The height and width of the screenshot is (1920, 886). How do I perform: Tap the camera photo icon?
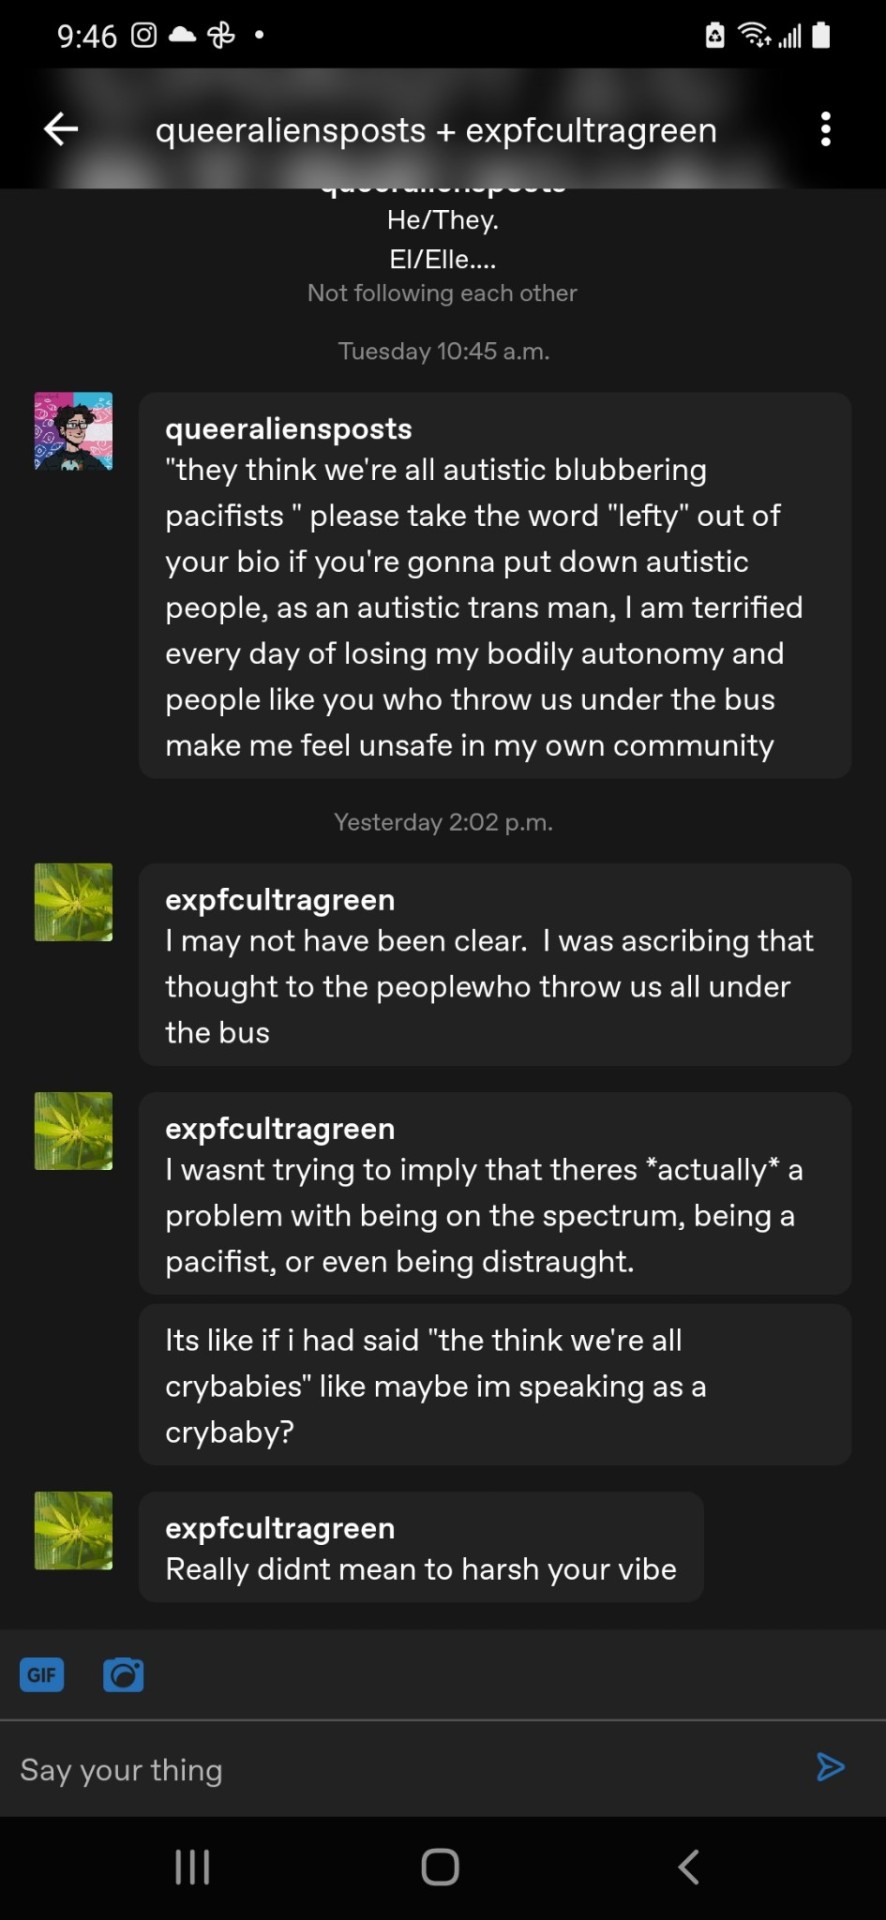click(123, 1674)
